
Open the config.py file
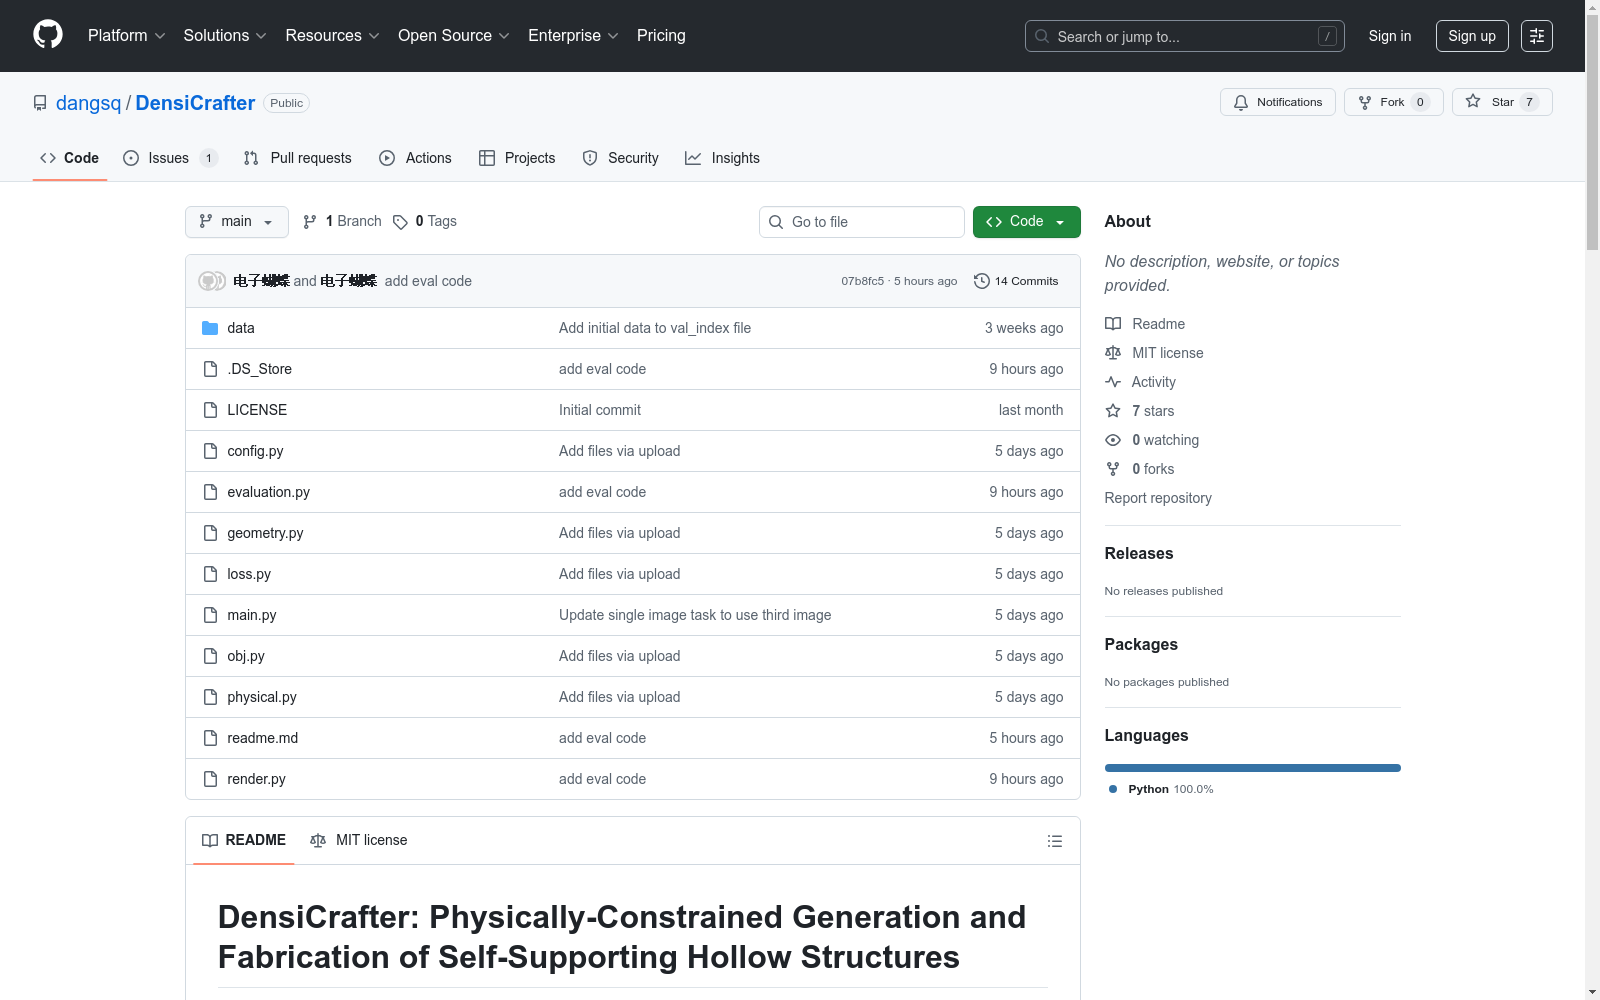255,451
